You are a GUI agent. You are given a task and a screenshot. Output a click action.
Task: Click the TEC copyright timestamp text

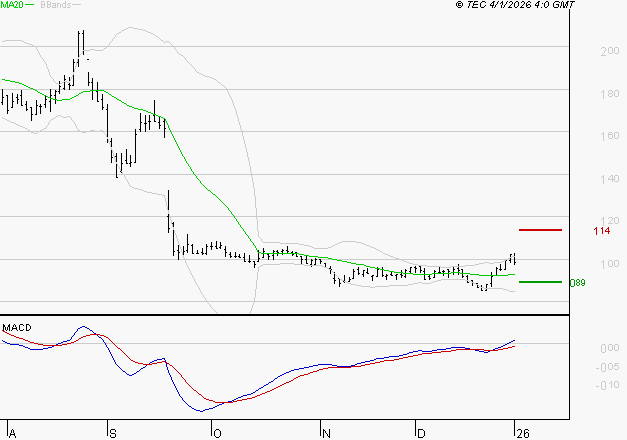tap(515, 5)
